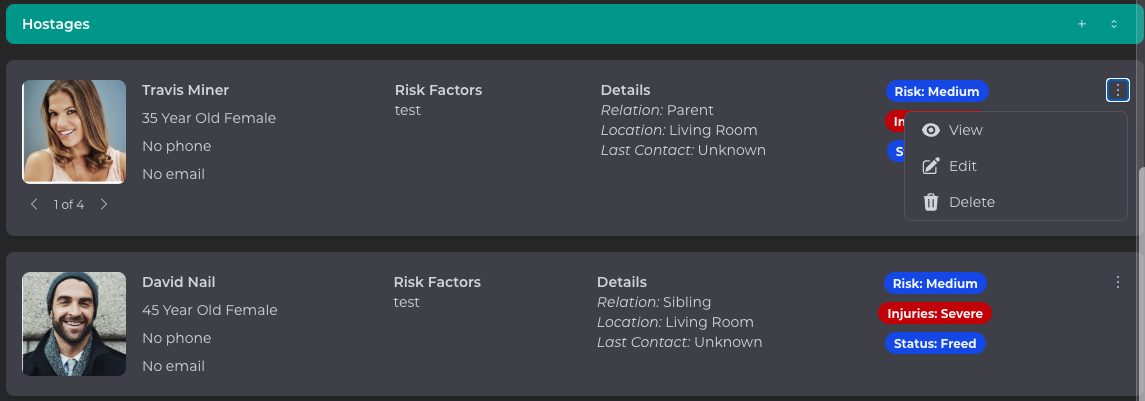Click Travis Miner's Risk: Medium badge
The height and width of the screenshot is (401, 1145).
936,91
